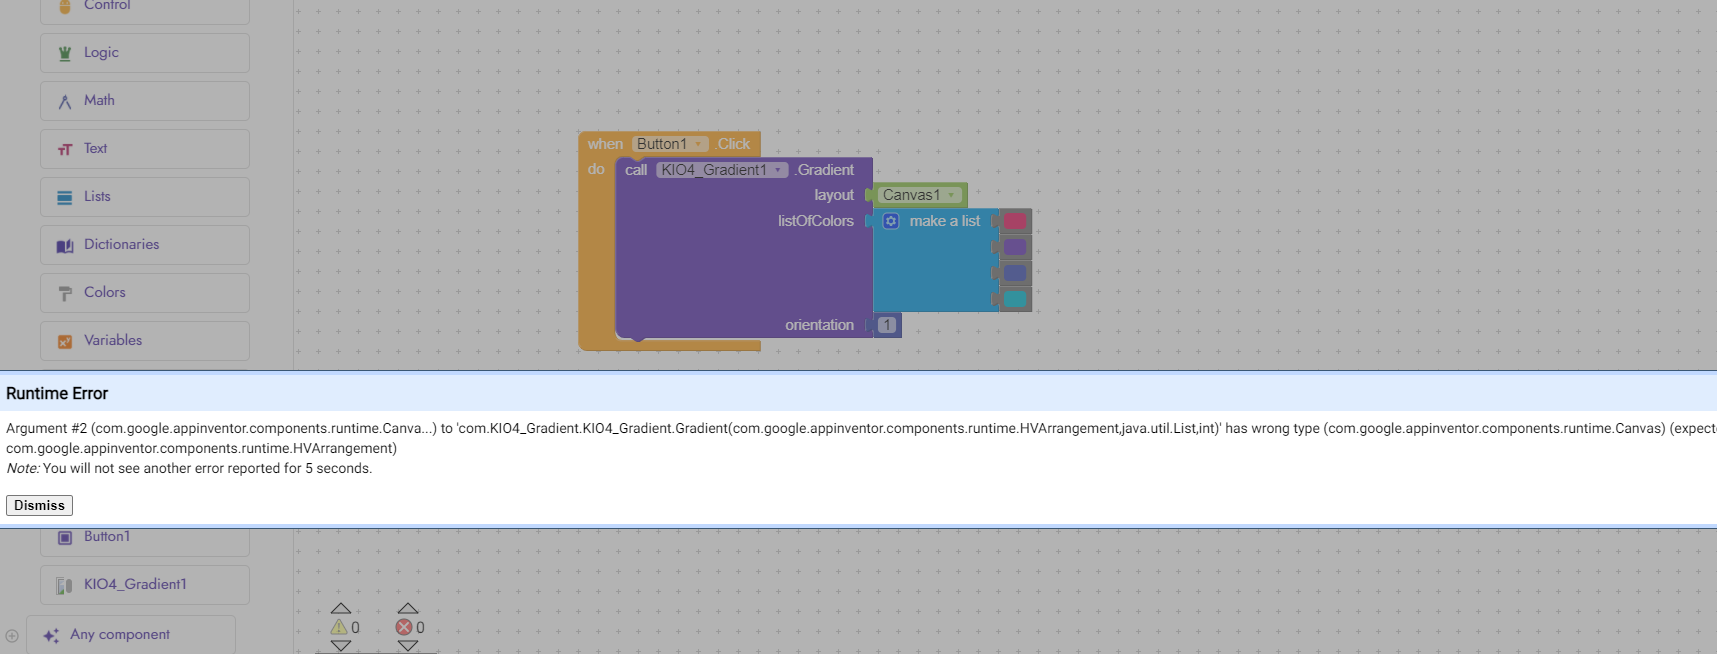Image resolution: width=1717 pixels, height=654 pixels.
Task: Click the make a list mutator gear
Action: 891,221
